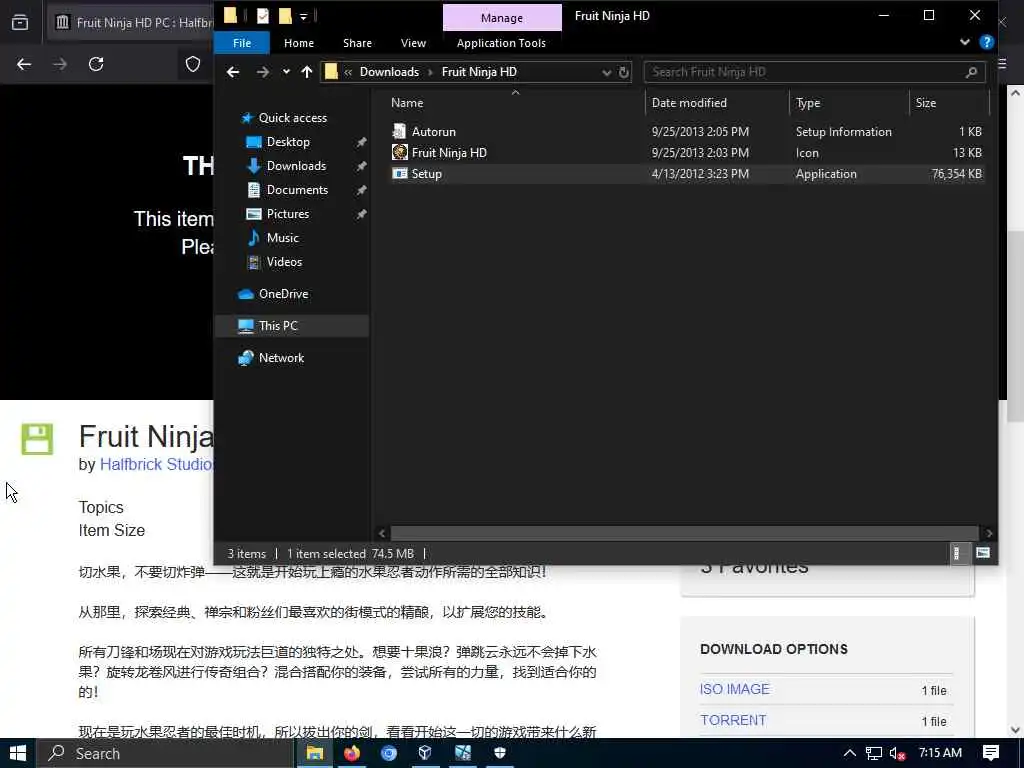Viewport: 1024px width, 768px height.
Task: Sort files by Type column header
Action: [808, 103]
